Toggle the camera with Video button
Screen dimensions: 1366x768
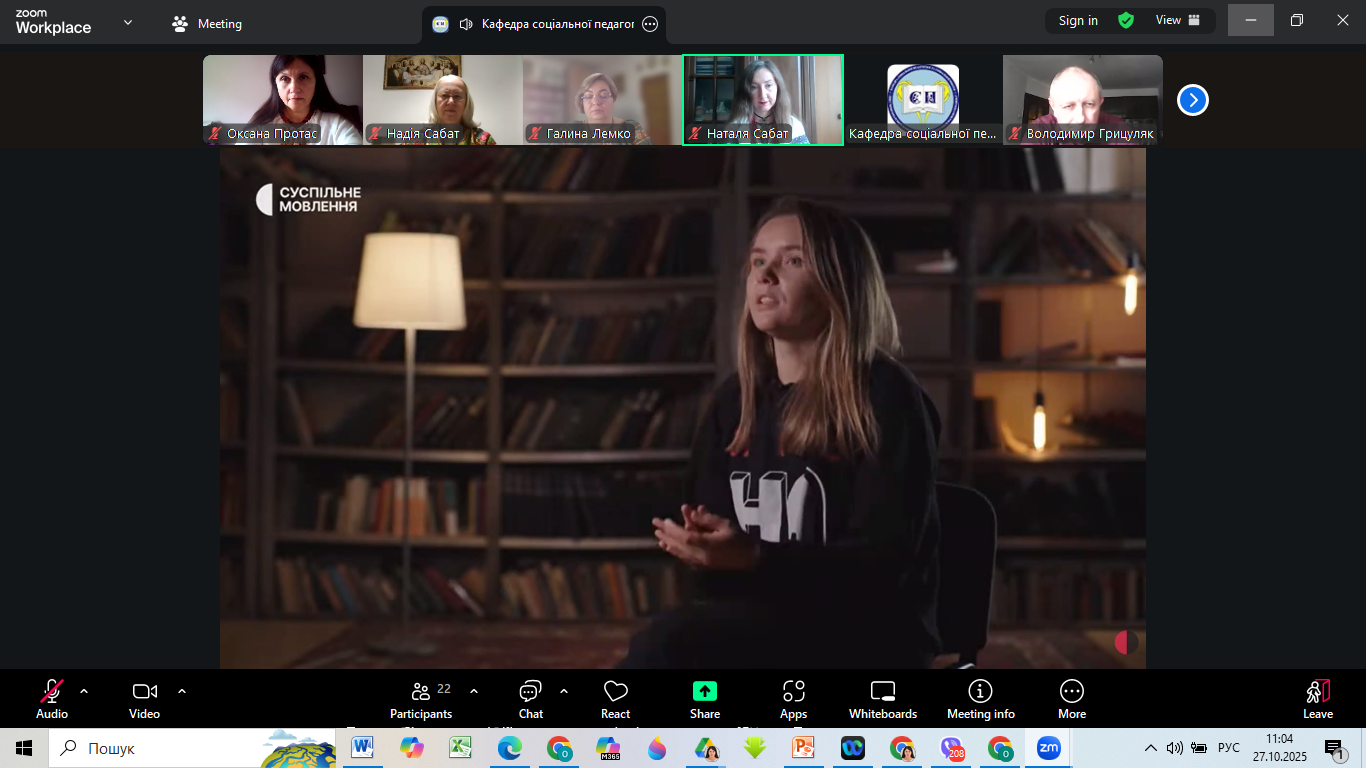[x=145, y=699]
